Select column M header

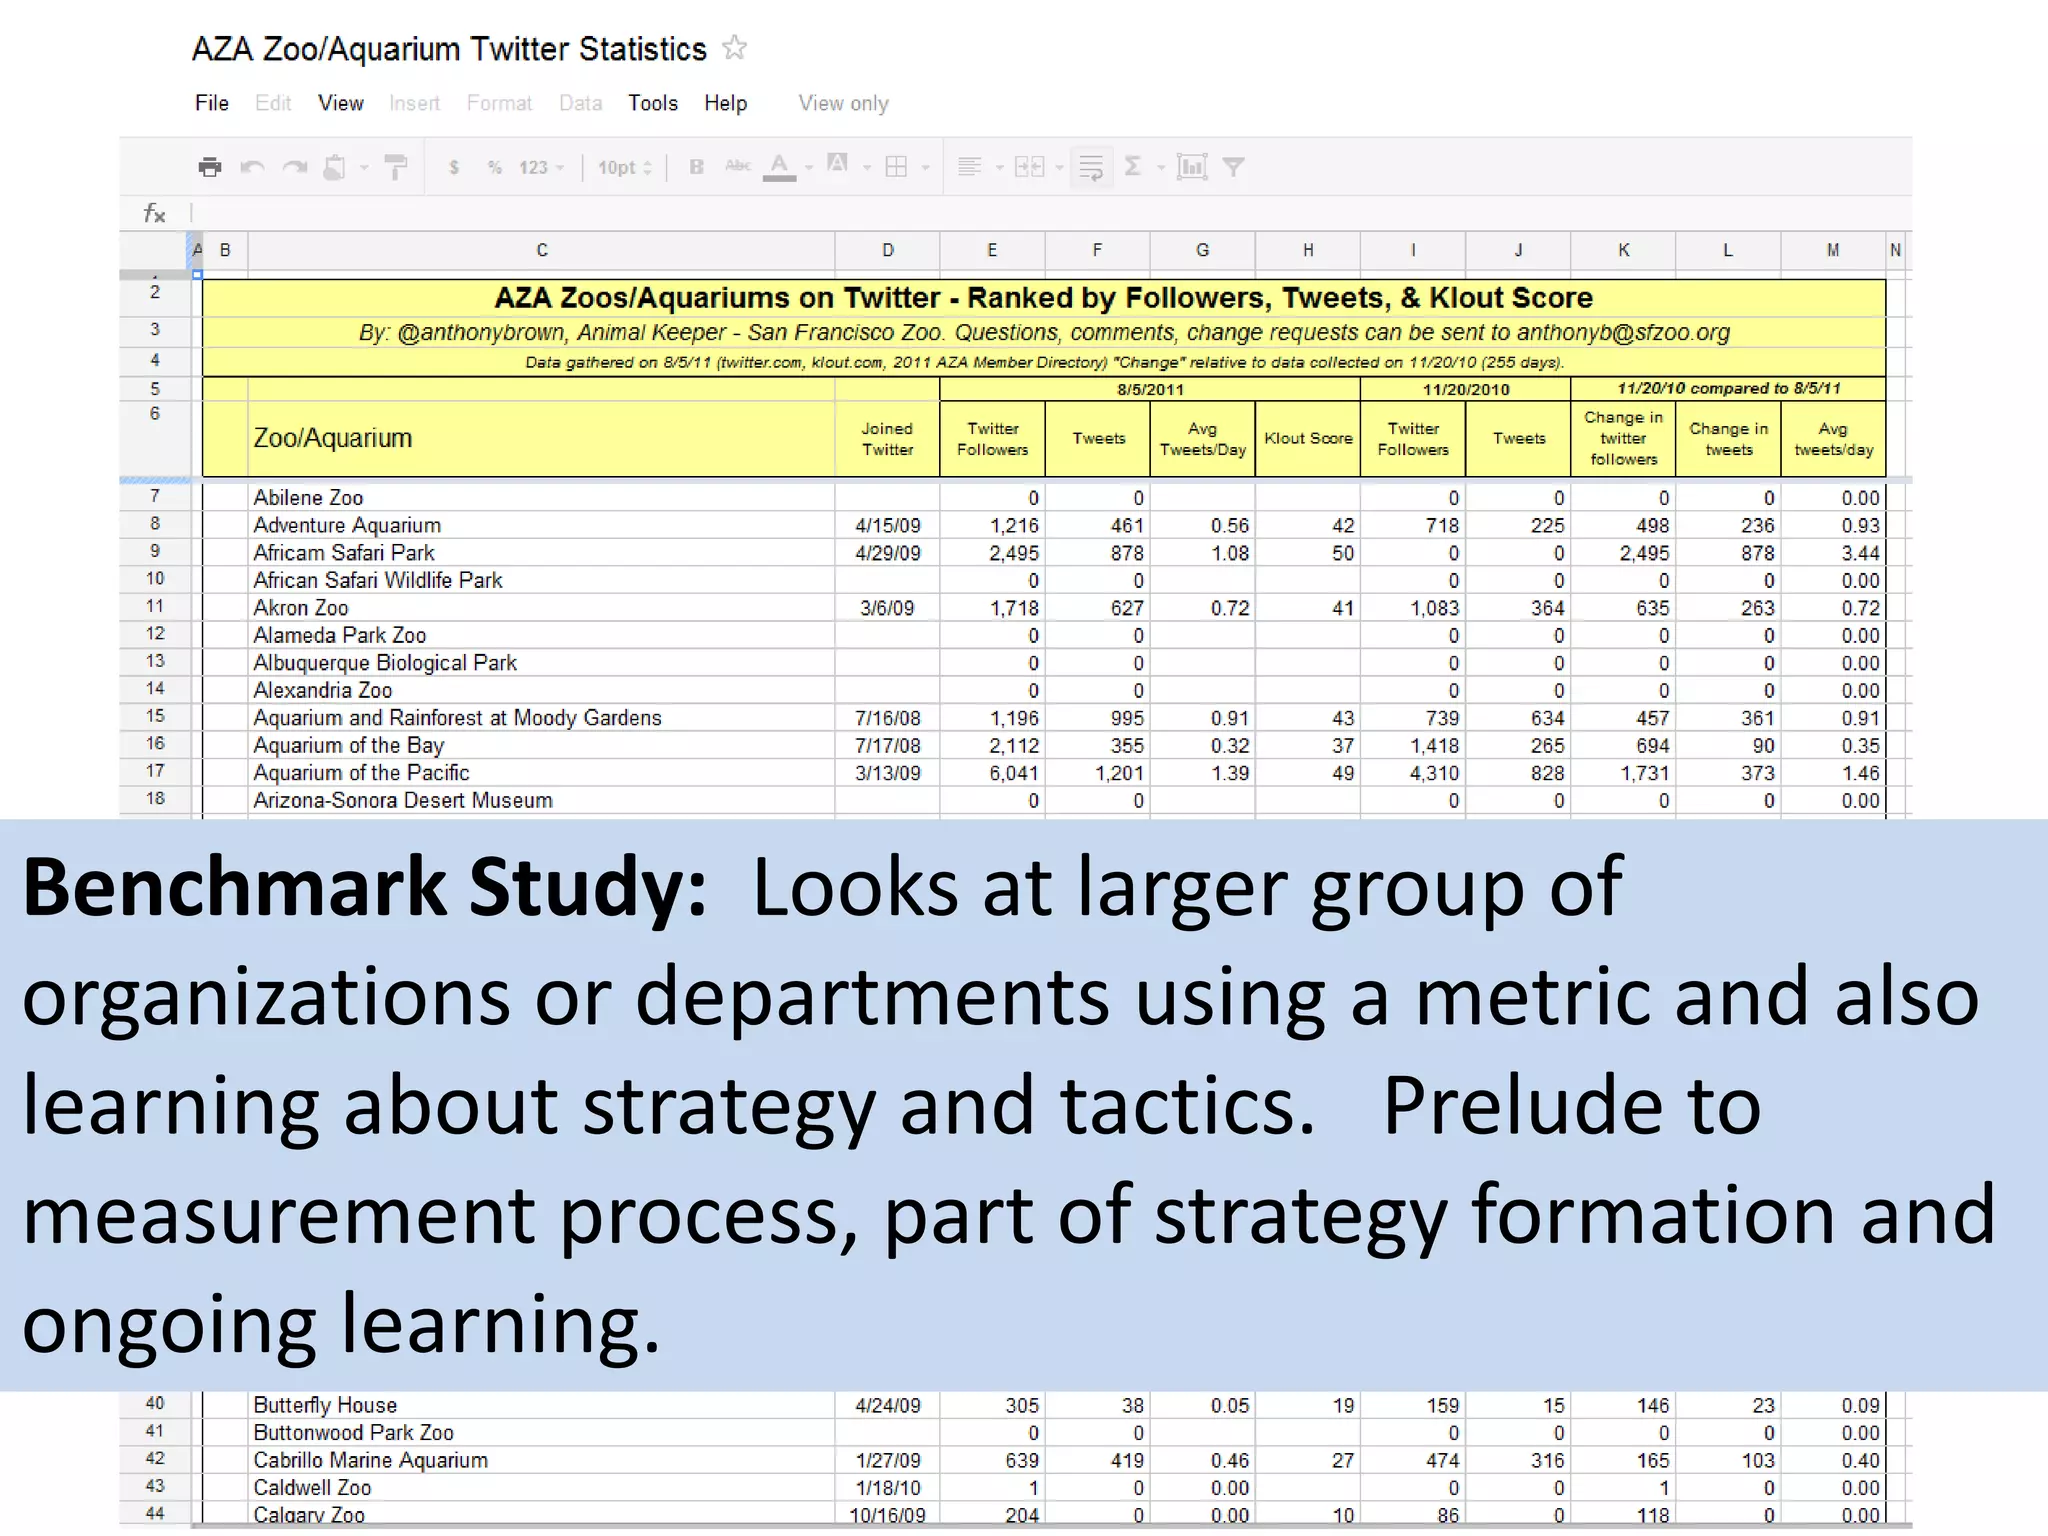click(1832, 250)
